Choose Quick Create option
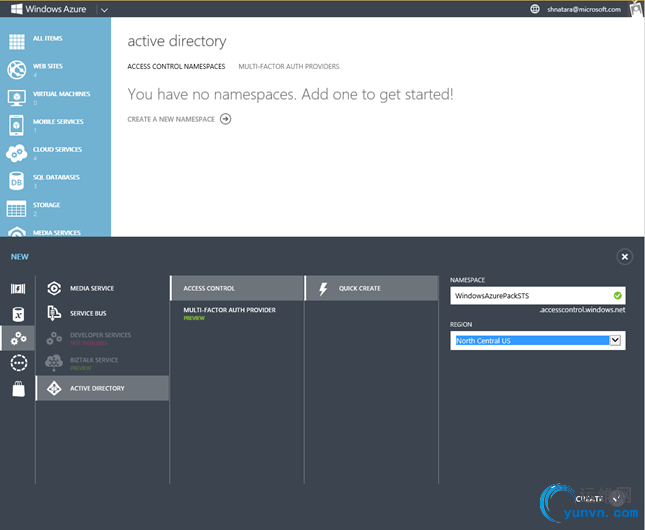The height and width of the screenshot is (530, 645). (x=372, y=288)
